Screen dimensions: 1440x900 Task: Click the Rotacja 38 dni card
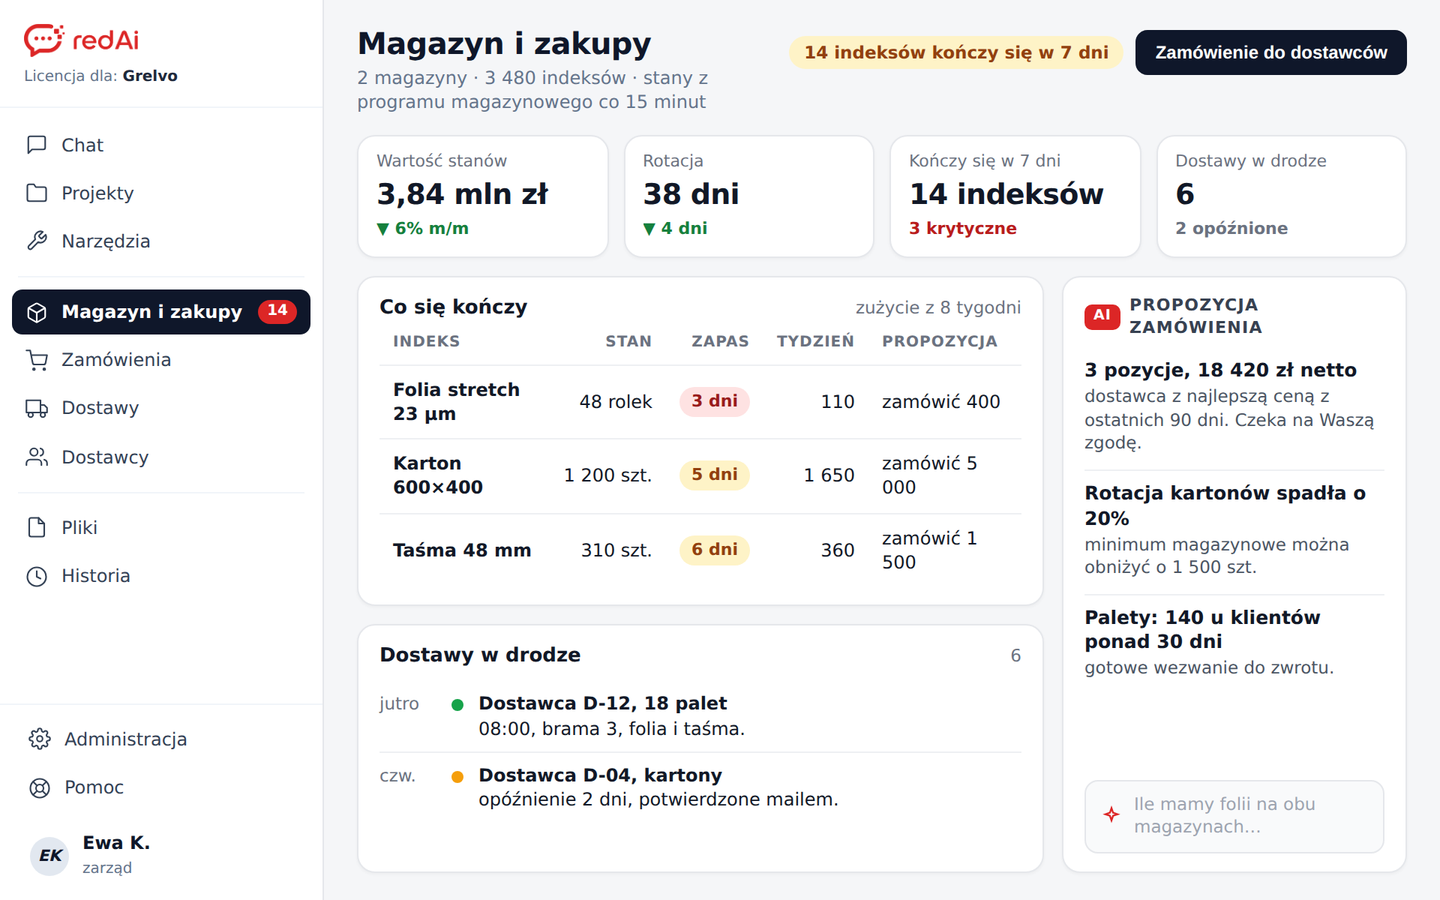pos(749,196)
